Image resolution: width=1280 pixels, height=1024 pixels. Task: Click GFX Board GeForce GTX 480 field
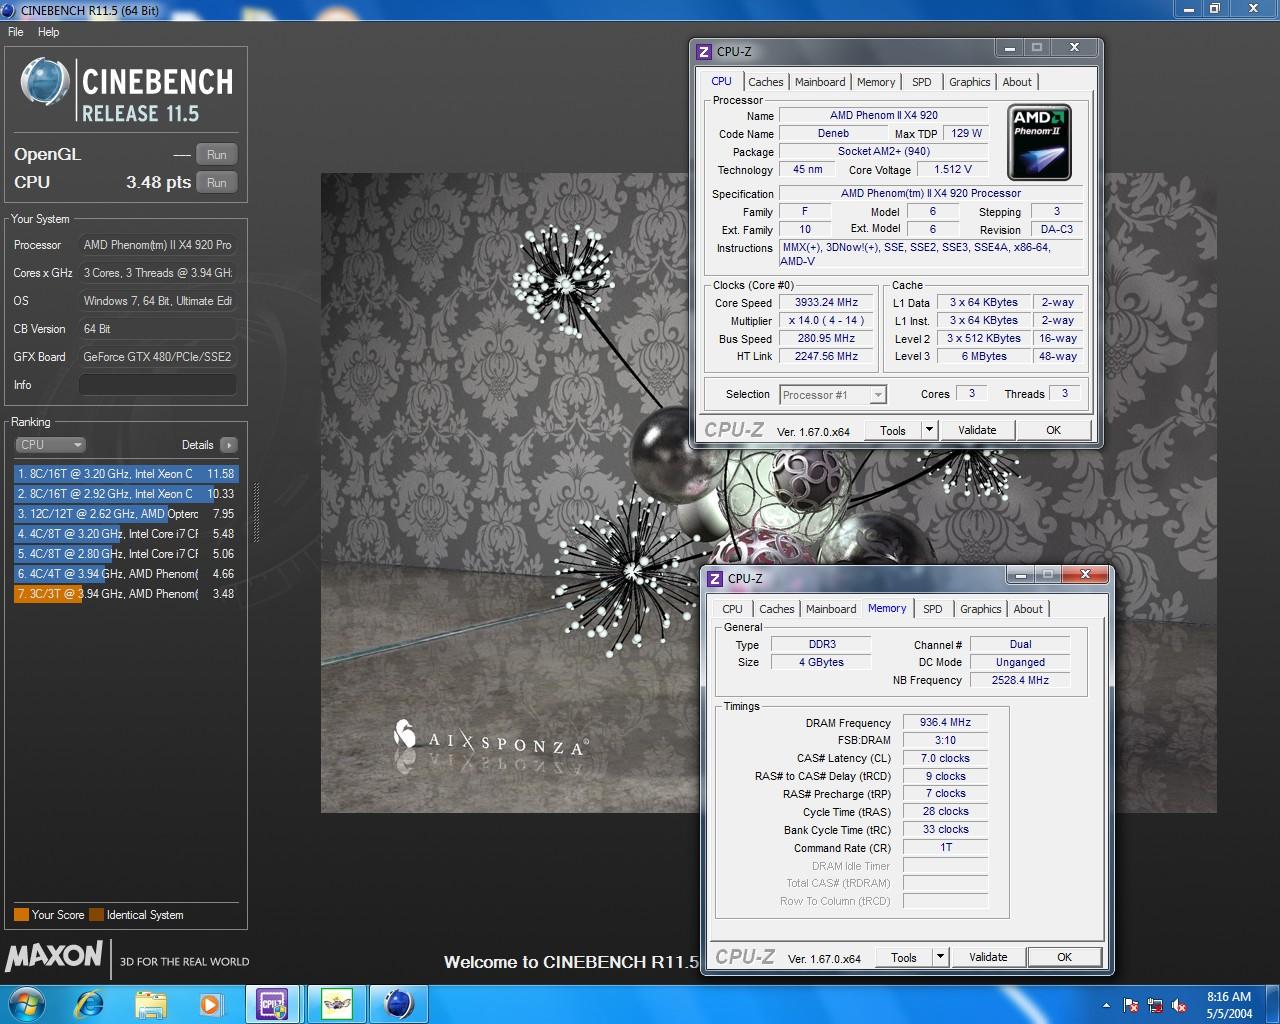coord(158,357)
